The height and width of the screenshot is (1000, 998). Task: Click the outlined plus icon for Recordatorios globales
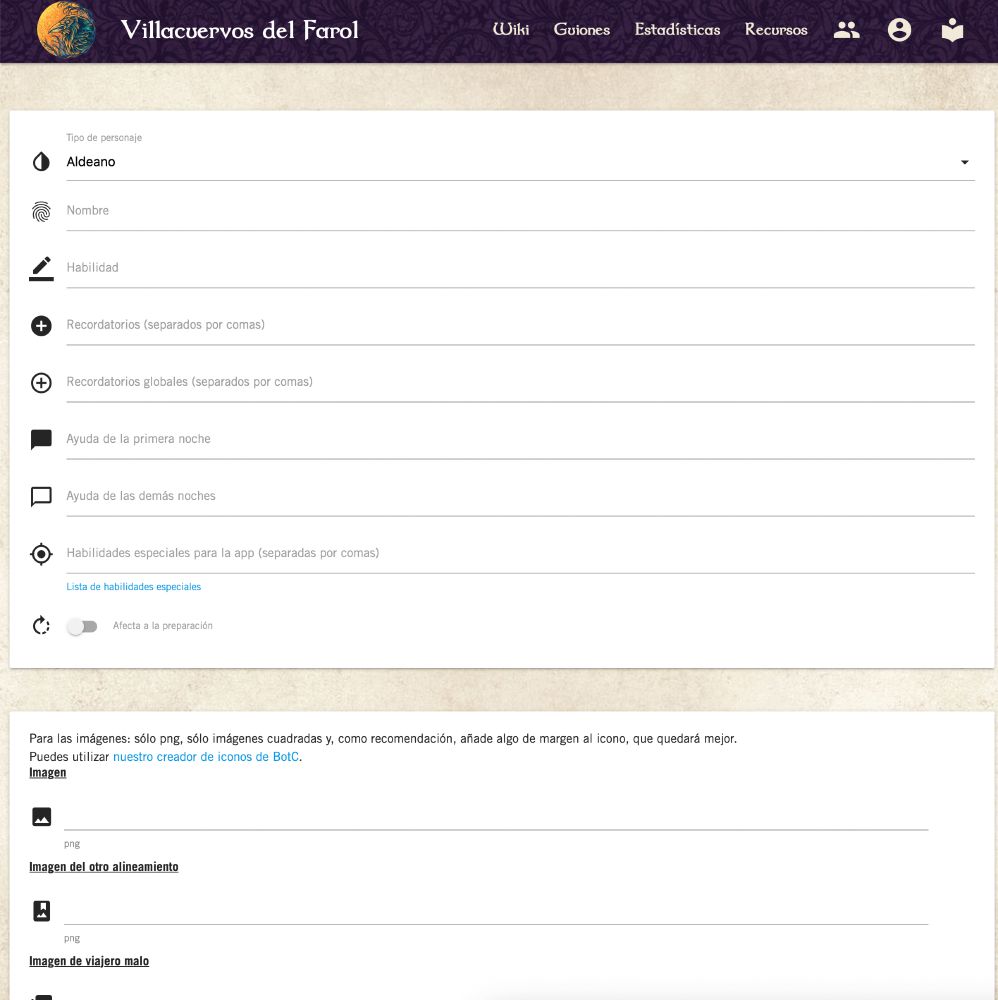41,383
